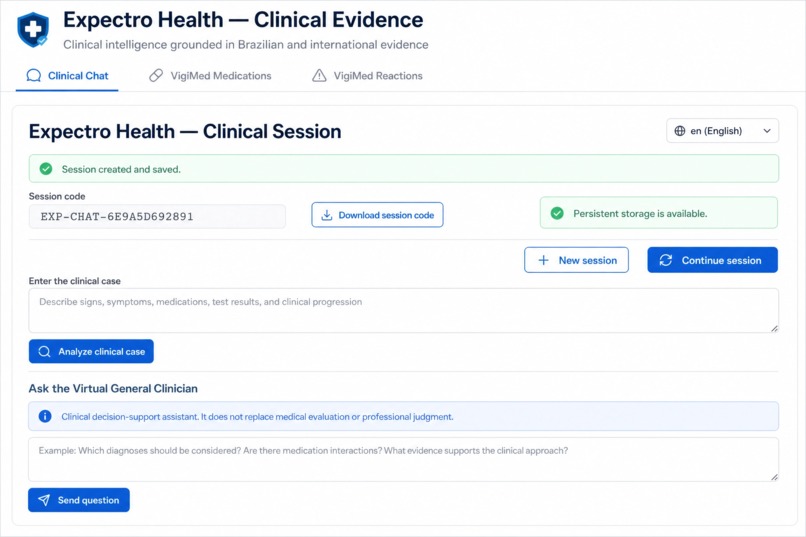
Task: Download the session code
Action: pyautogui.click(x=377, y=215)
